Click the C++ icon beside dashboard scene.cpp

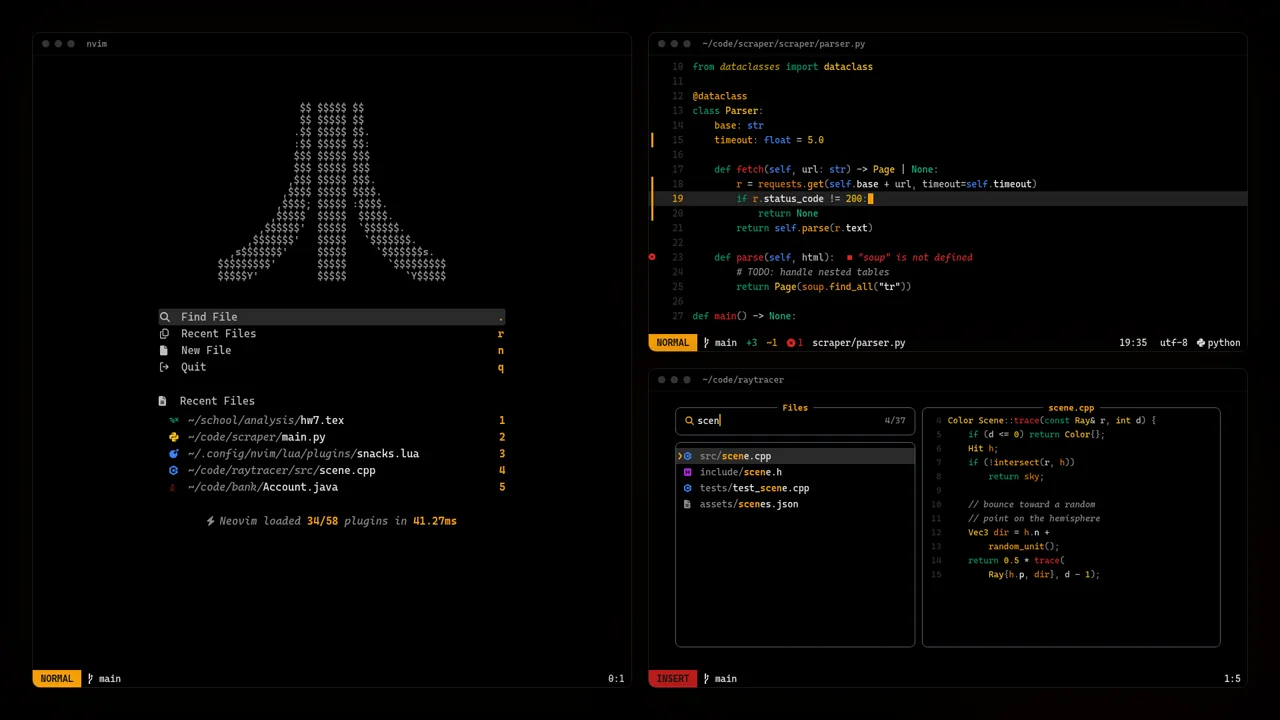point(174,471)
